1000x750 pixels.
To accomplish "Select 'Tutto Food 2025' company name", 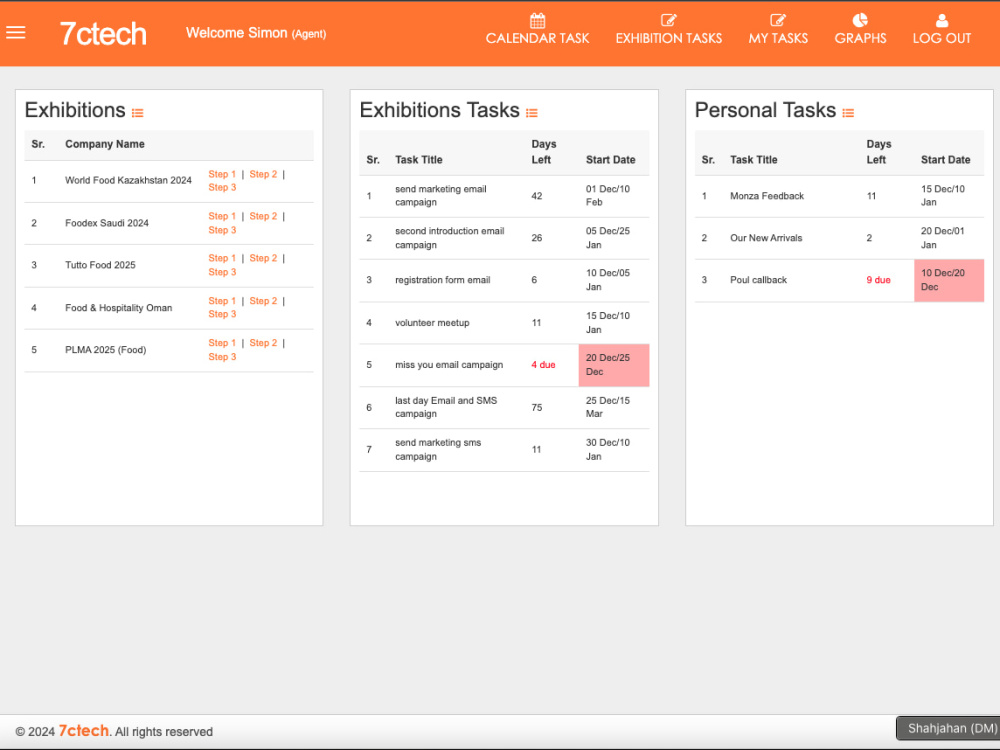I will coord(100,265).
